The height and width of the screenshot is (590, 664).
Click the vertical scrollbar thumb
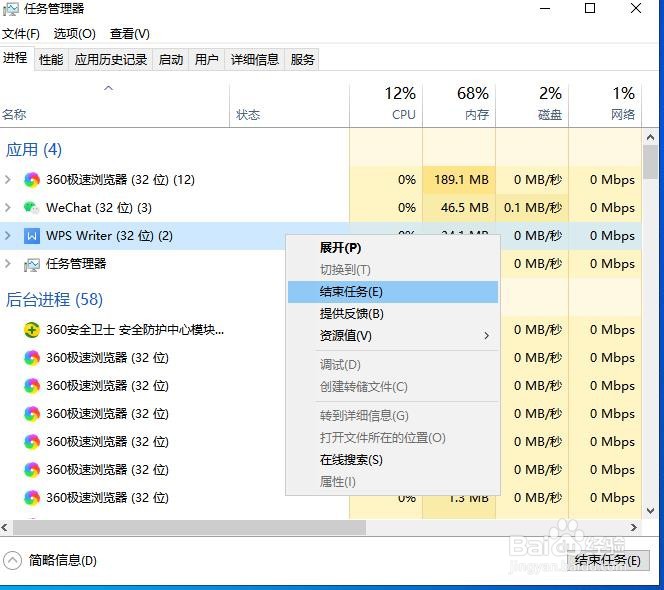(650, 162)
